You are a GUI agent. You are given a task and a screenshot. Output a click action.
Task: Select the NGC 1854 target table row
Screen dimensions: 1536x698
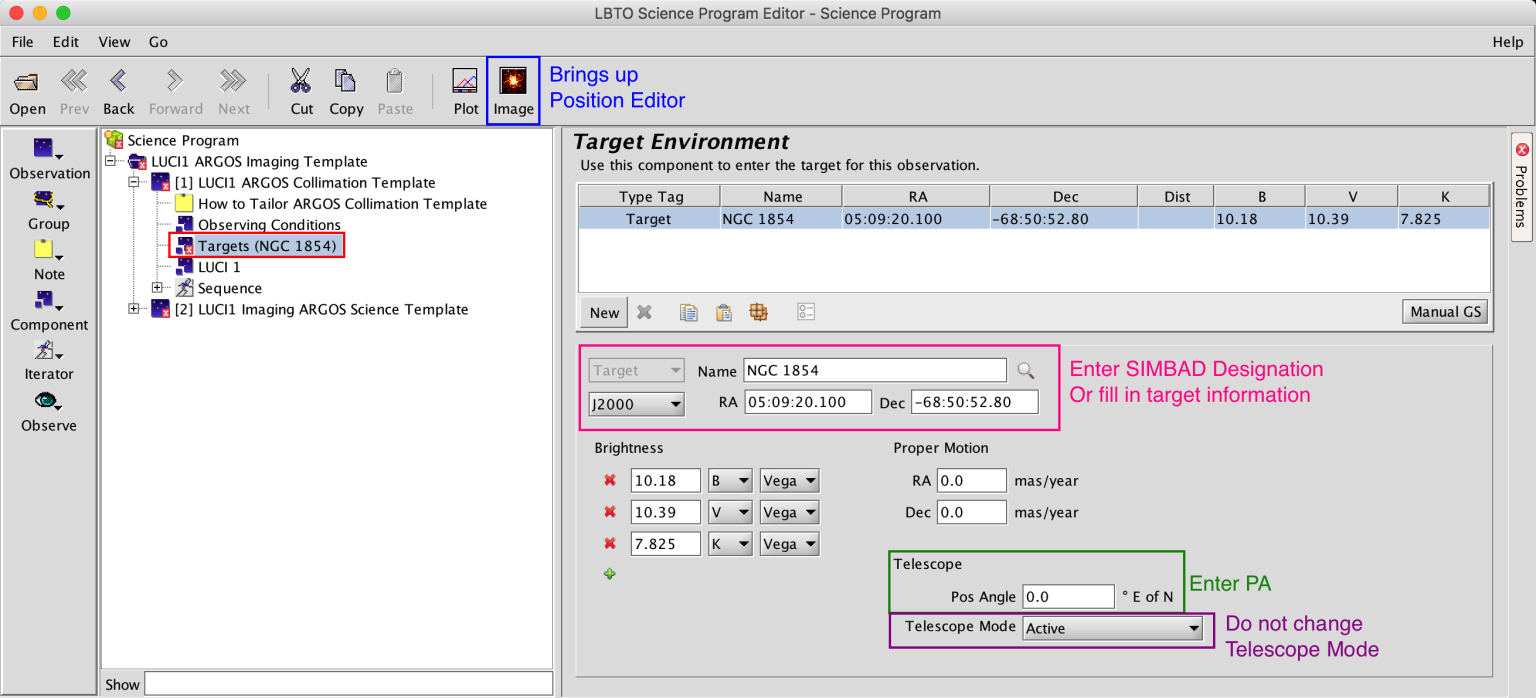coord(1034,219)
